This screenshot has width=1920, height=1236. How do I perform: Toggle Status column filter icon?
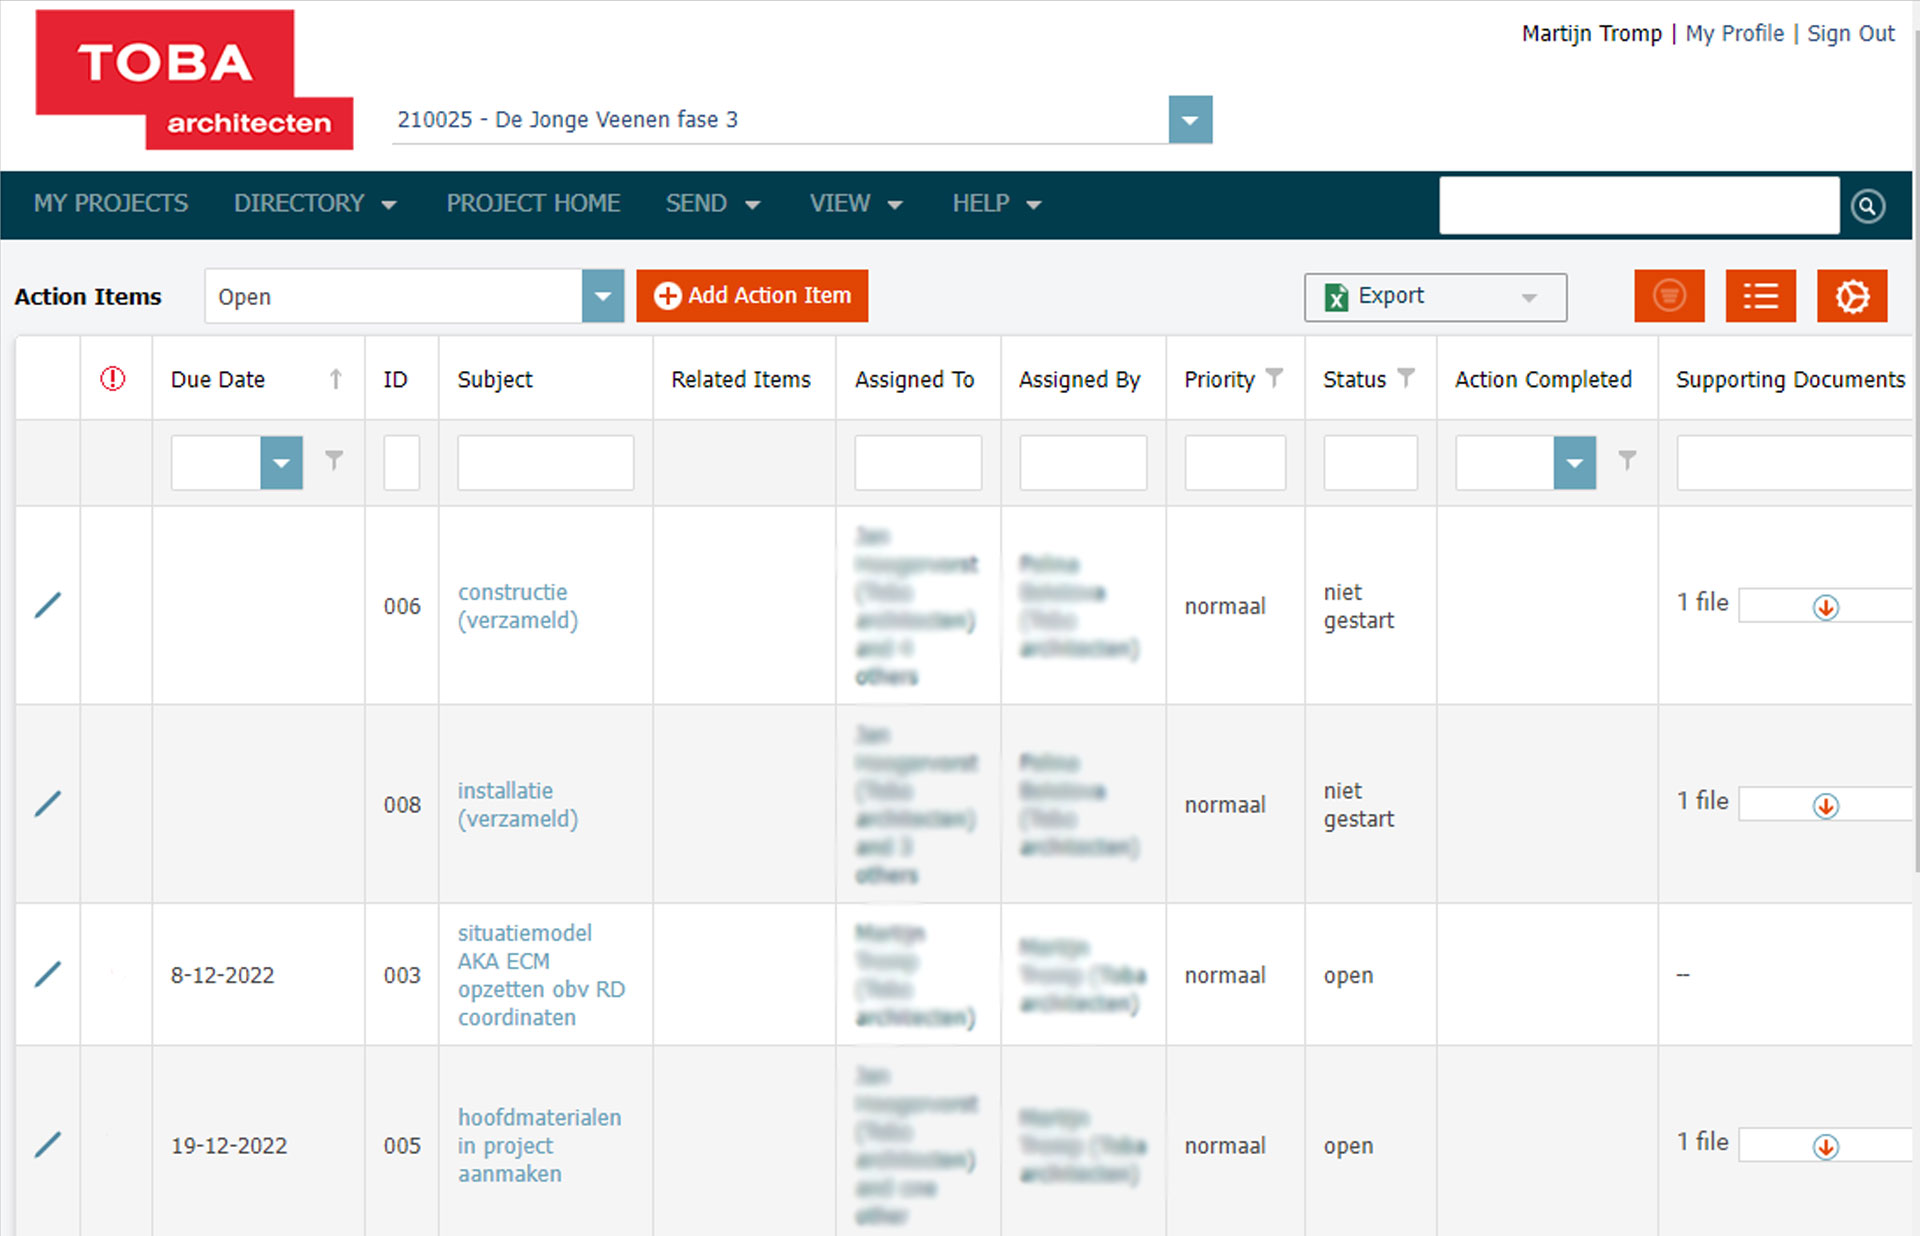point(1406,378)
